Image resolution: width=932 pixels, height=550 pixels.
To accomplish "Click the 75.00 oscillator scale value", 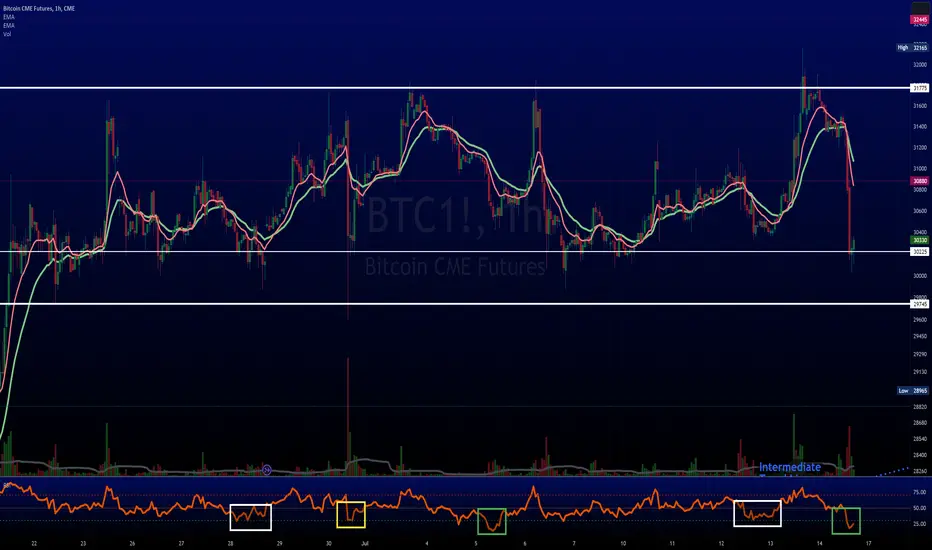I will click(x=920, y=492).
